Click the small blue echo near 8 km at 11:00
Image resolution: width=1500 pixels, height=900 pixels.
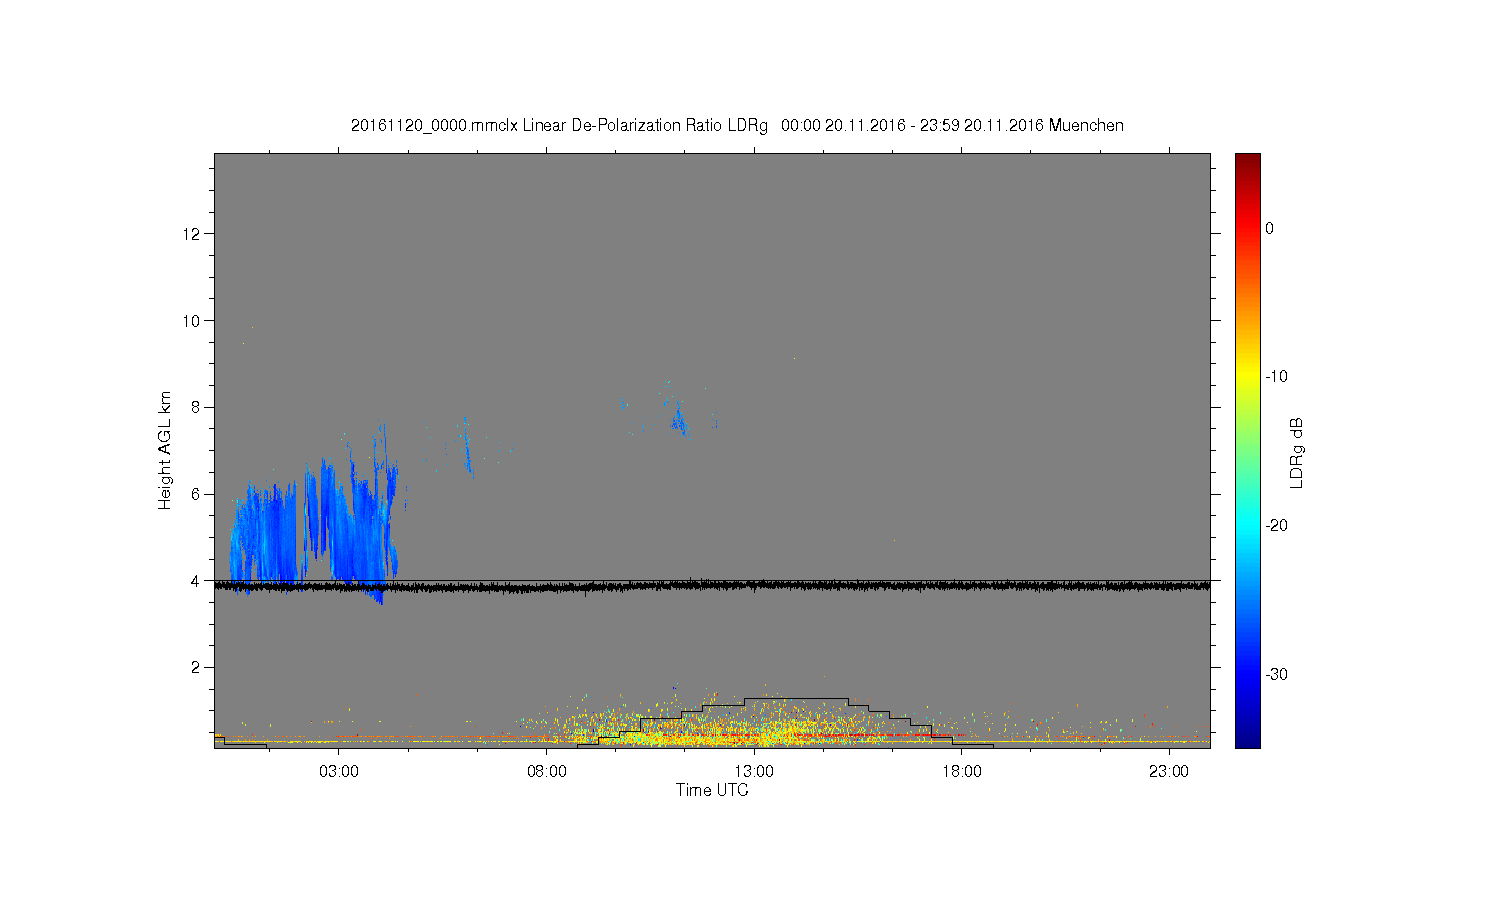679,420
